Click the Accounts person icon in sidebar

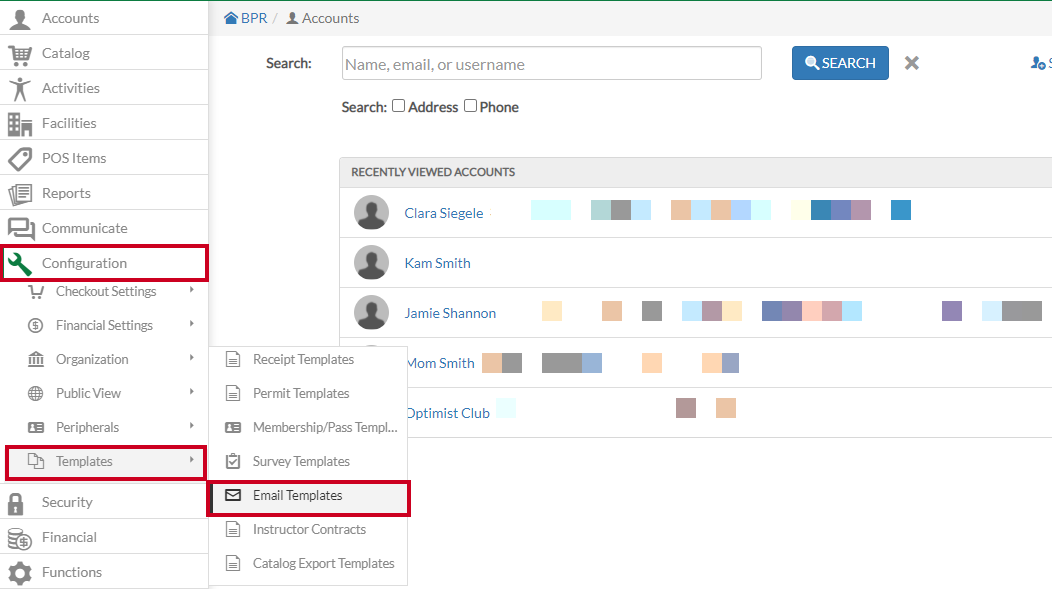click(20, 19)
